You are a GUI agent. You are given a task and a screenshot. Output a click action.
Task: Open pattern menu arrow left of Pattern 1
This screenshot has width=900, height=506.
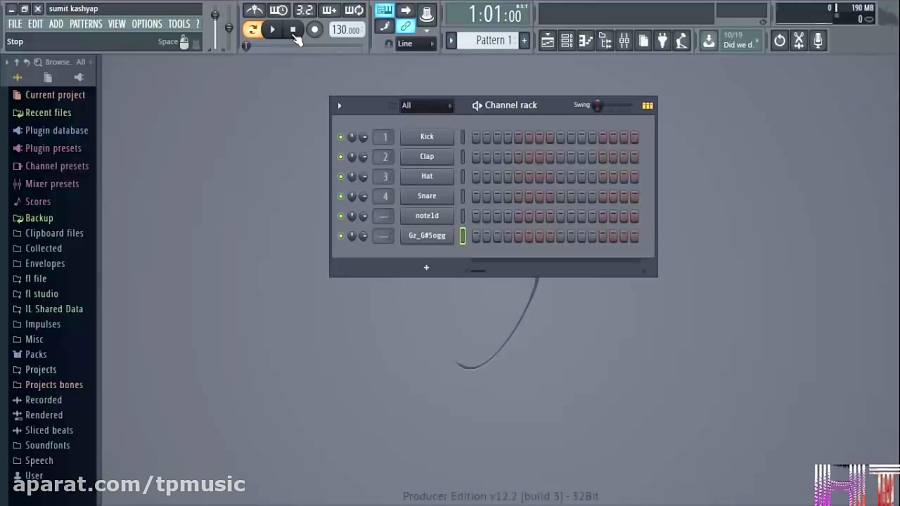(x=451, y=40)
